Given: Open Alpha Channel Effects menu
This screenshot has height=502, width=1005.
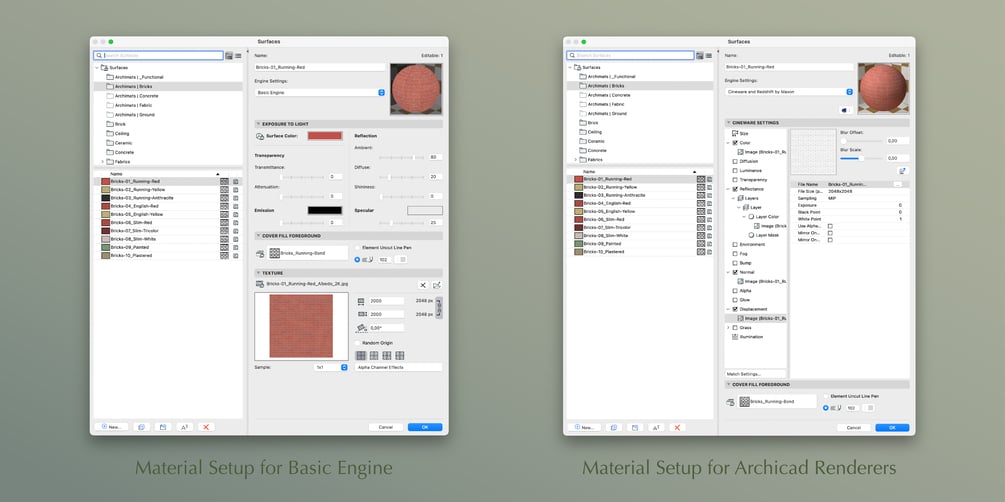Looking at the screenshot, I should click(399, 367).
